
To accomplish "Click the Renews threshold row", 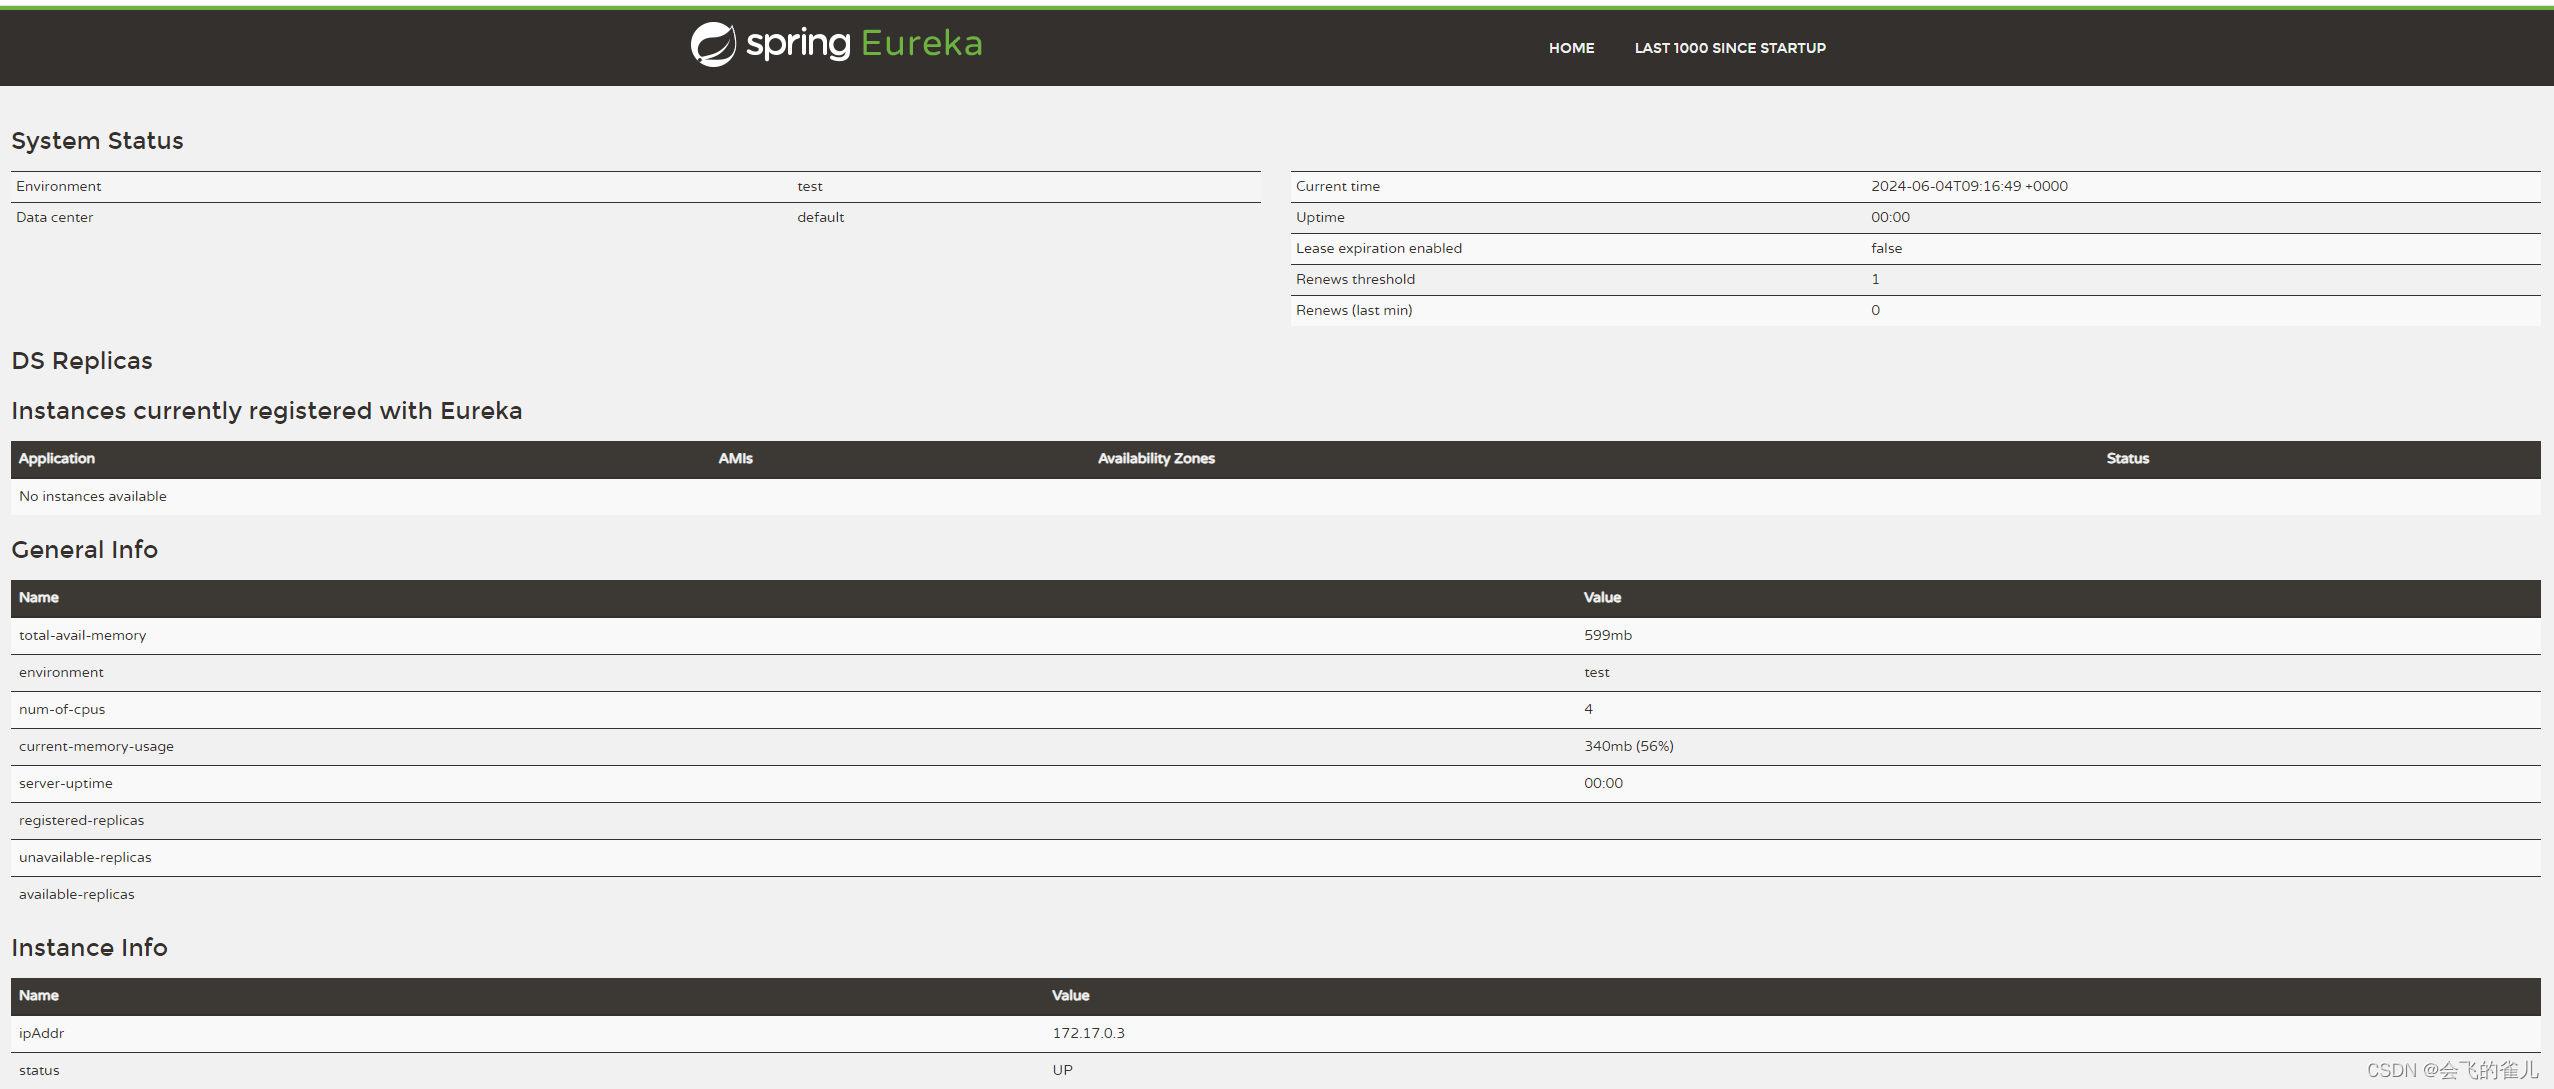I will click(x=1355, y=280).
